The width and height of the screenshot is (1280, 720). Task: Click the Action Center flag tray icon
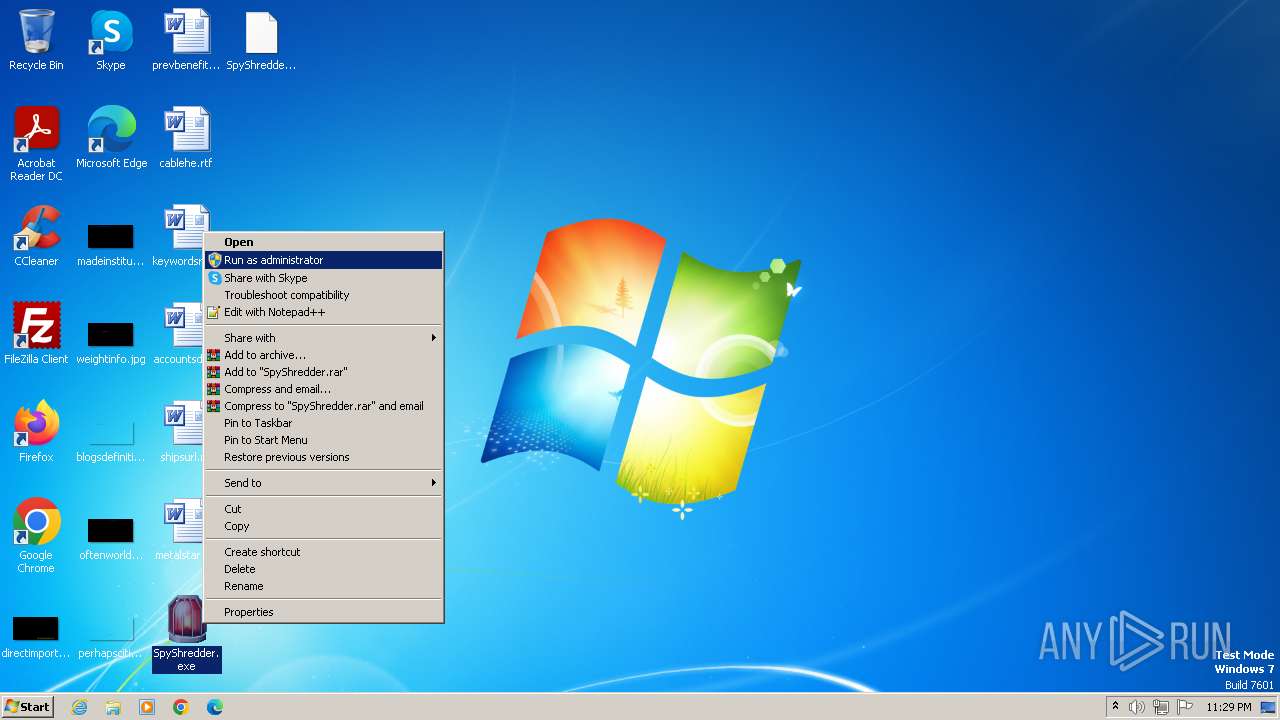1185,707
